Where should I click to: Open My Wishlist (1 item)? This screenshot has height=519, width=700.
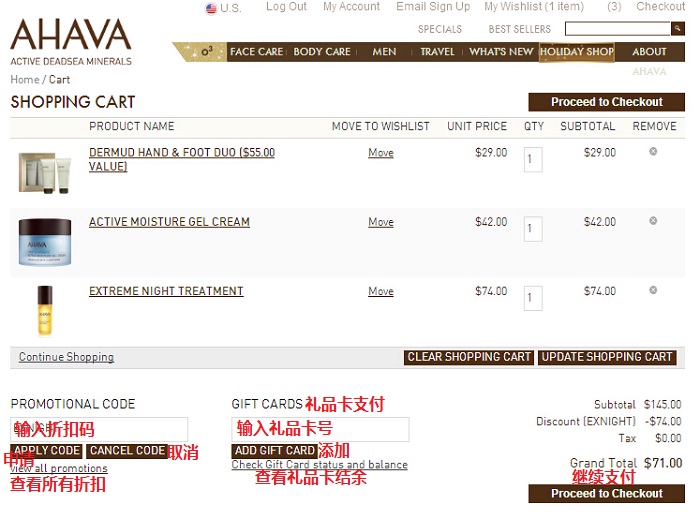point(534,7)
